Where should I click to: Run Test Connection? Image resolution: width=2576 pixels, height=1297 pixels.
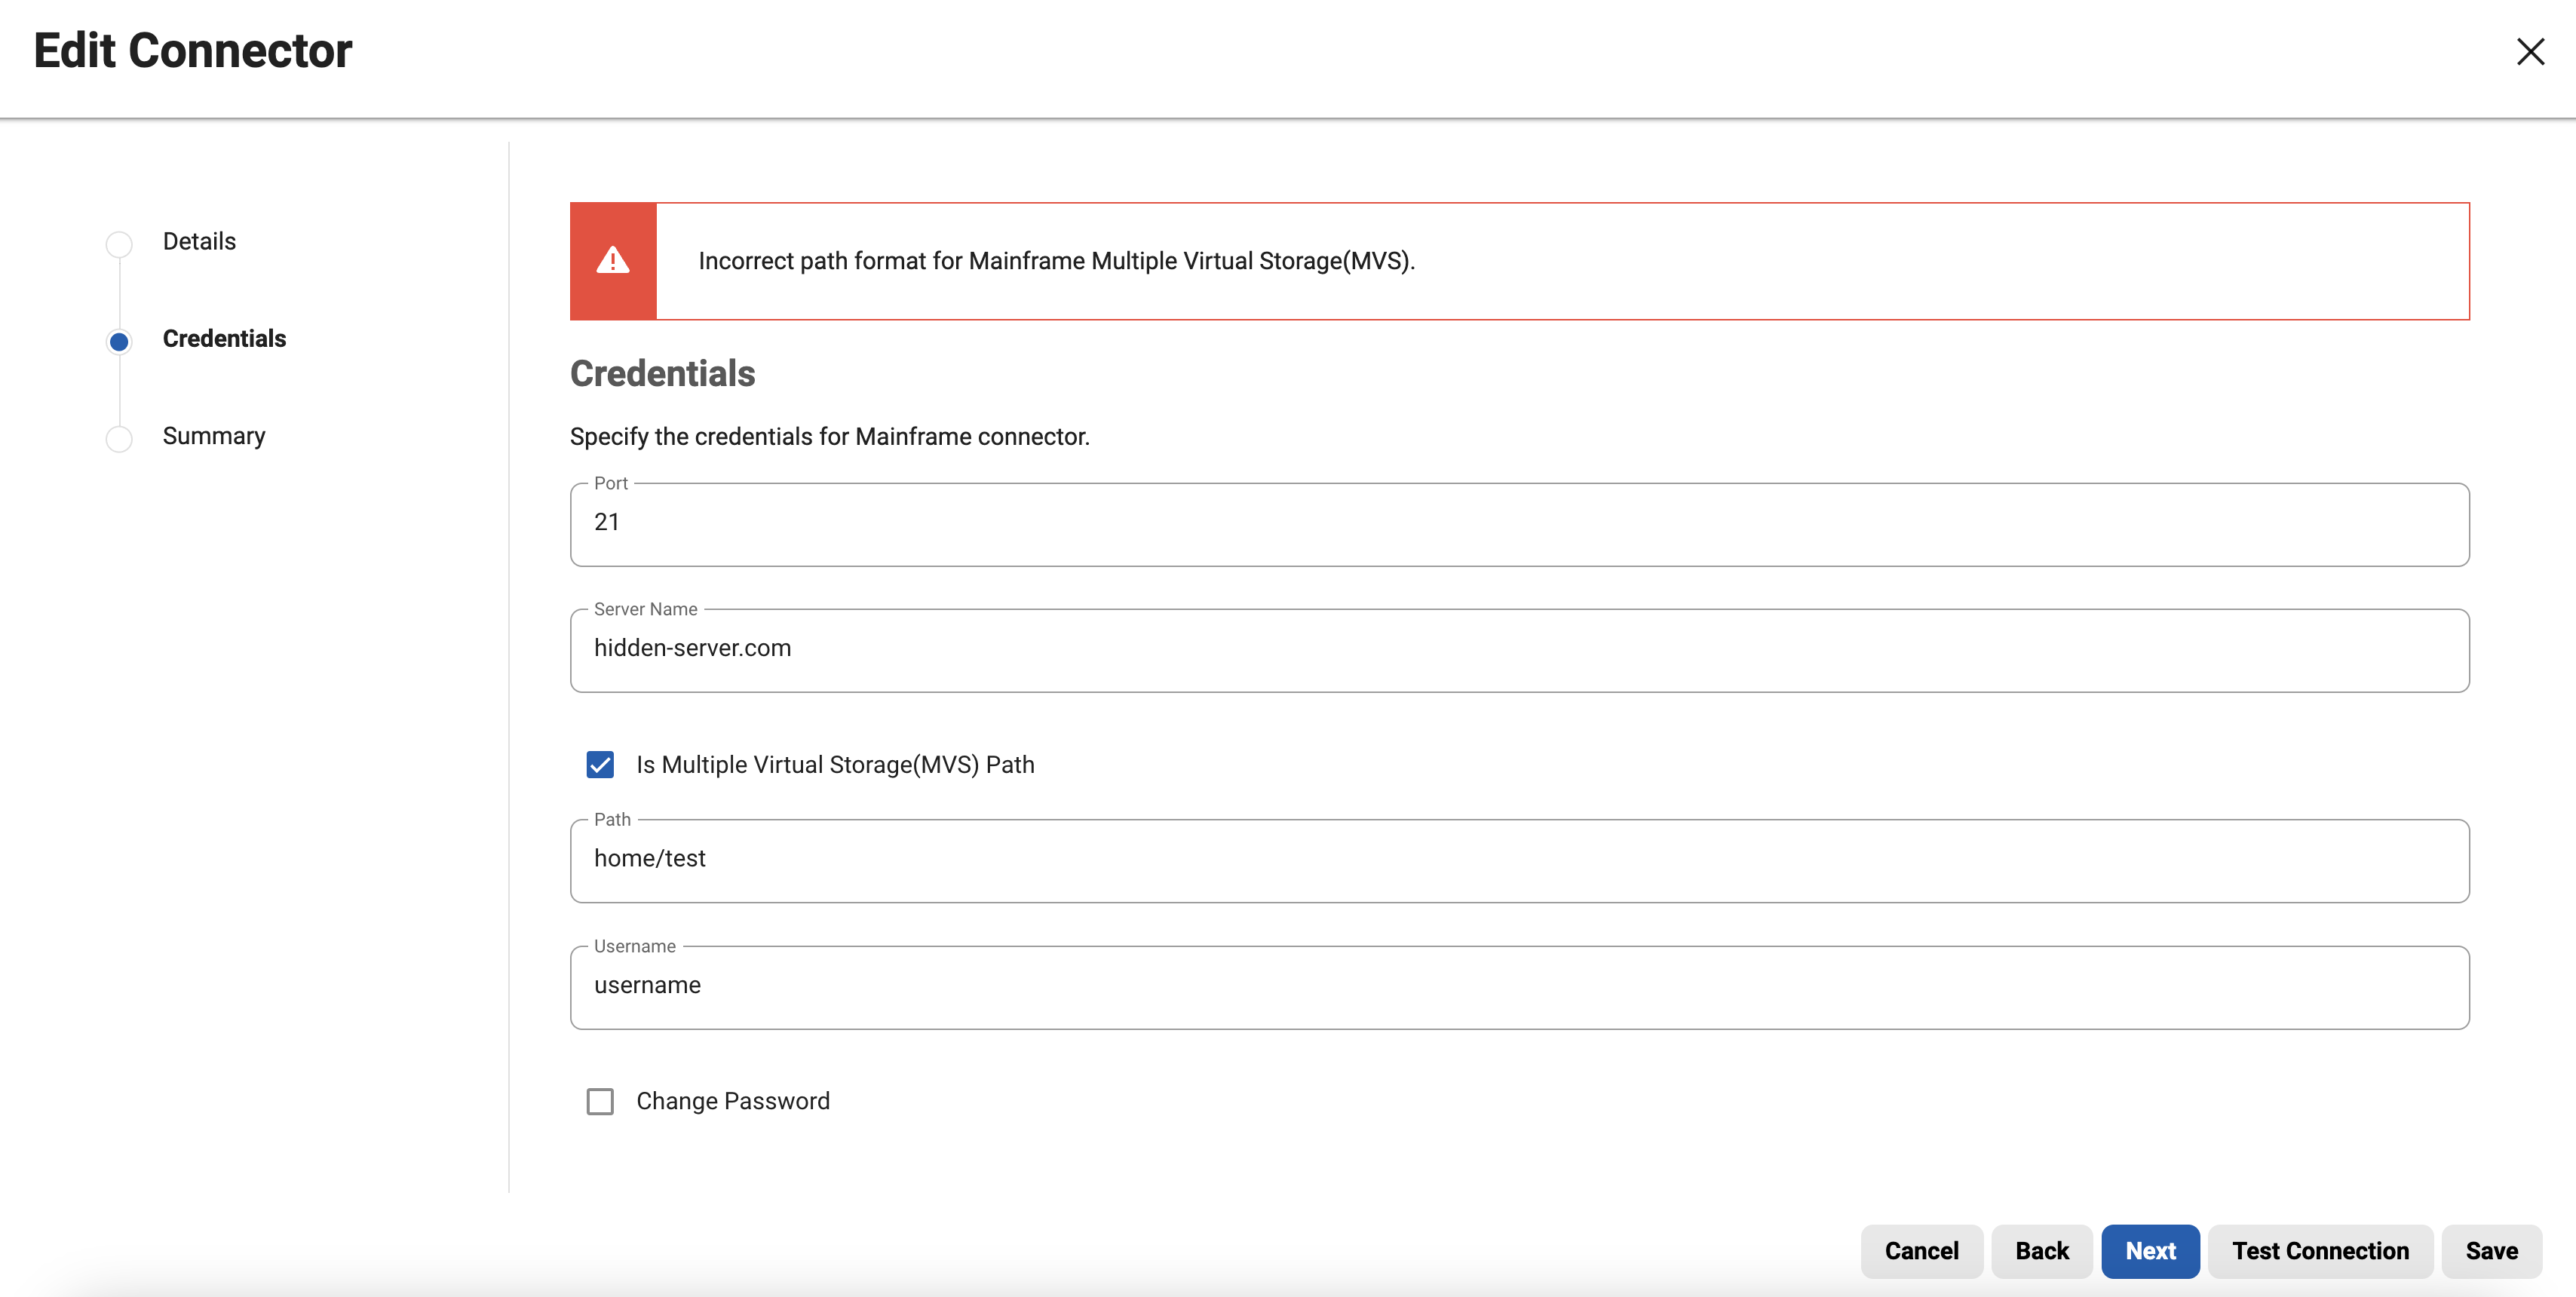point(2320,1251)
